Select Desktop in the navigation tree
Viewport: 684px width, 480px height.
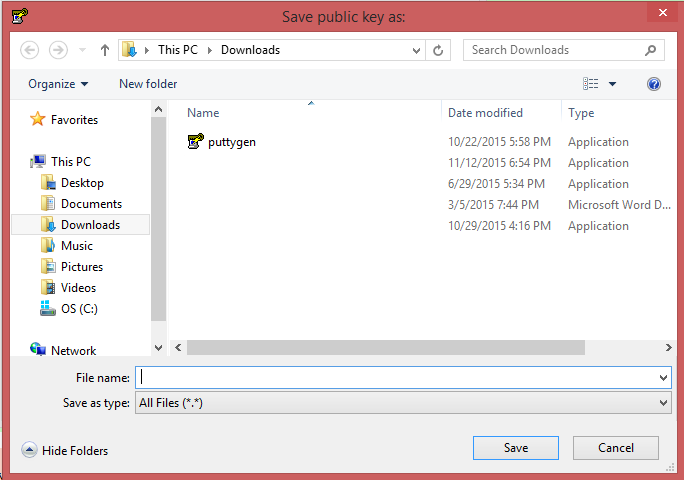click(x=81, y=183)
